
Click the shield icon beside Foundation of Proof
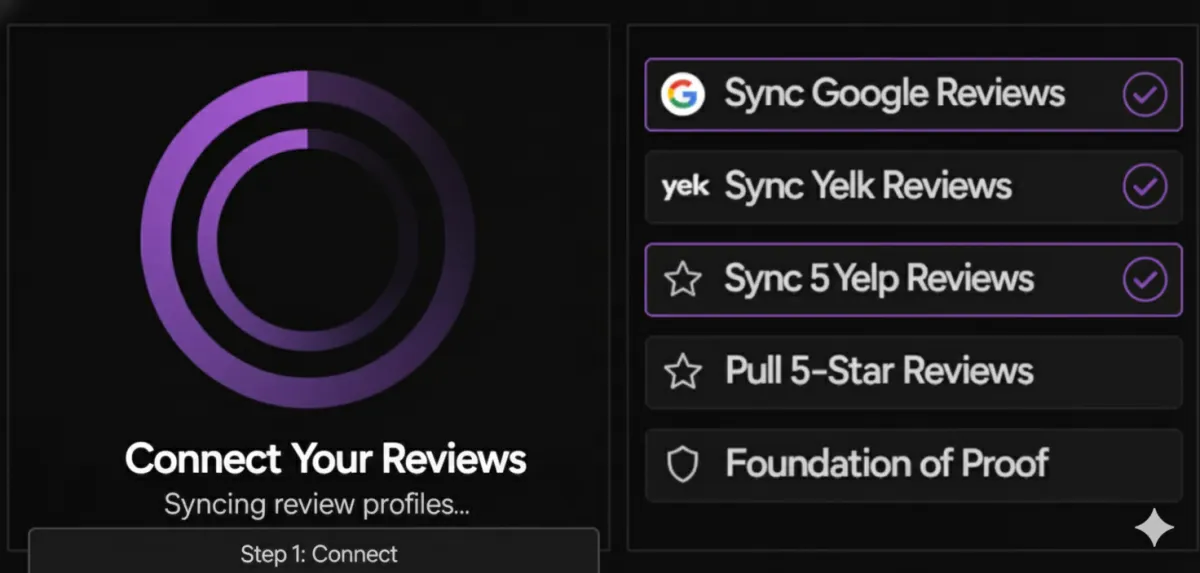coord(682,464)
